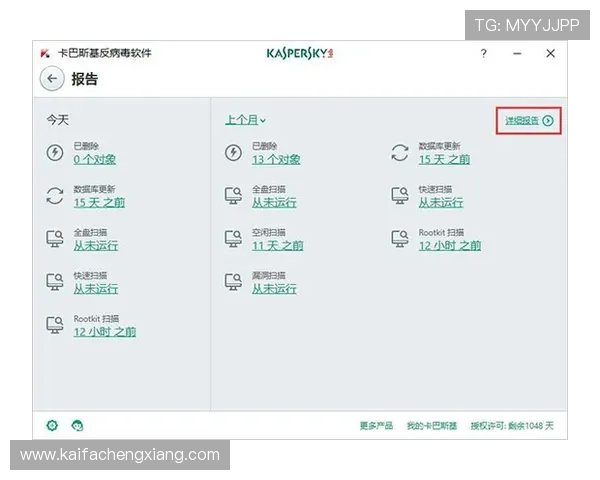600x480 pixels.
Task: Close the Kaspersky report window
Action: [550, 53]
